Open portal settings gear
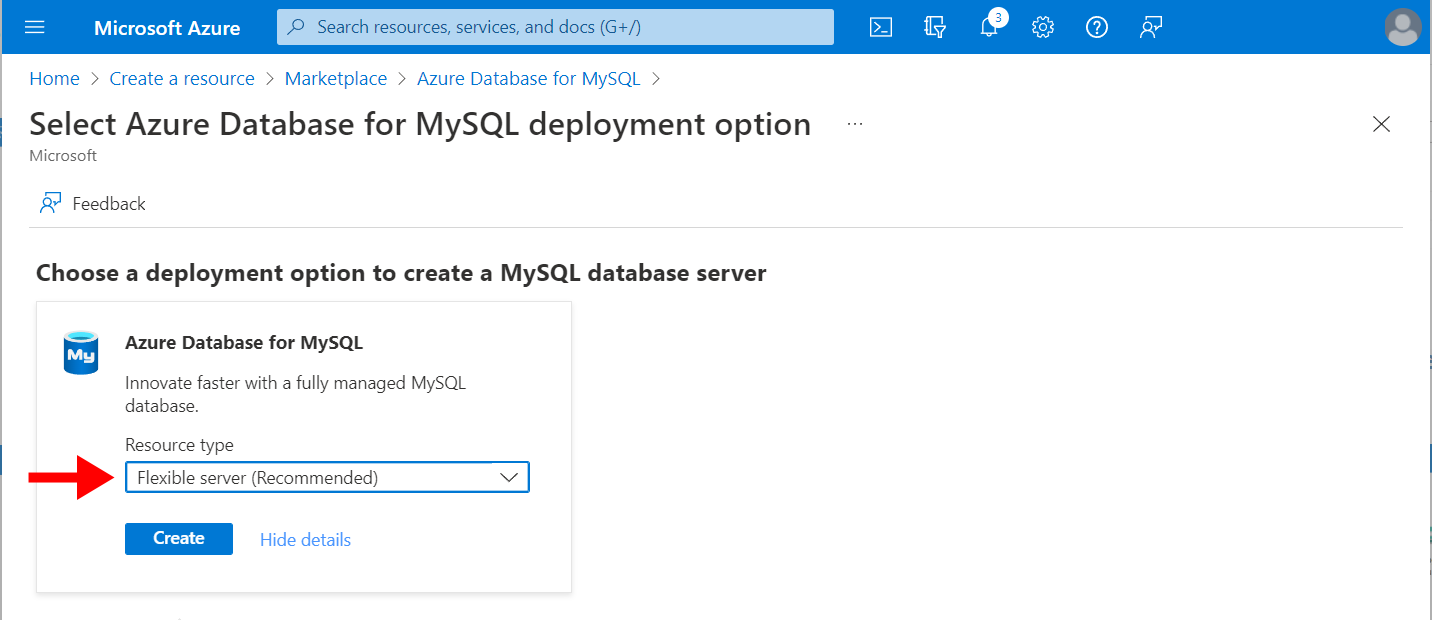Image resolution: width=1432 pixels, height=620 pixels. (1043, 27)
